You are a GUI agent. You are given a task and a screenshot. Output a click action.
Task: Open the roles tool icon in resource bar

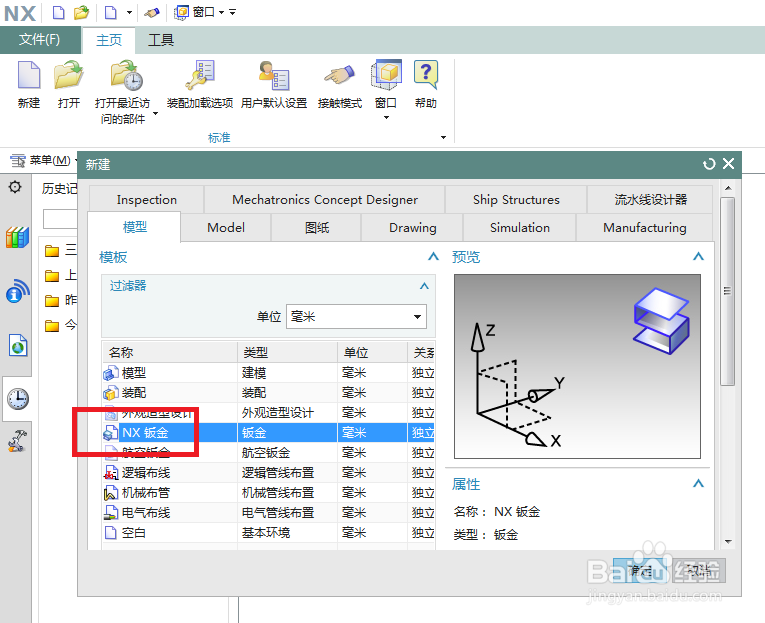click(17, 441)
